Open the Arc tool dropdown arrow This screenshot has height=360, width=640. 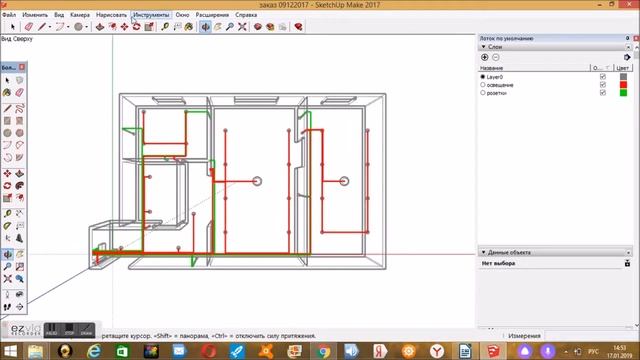point(68,27)
